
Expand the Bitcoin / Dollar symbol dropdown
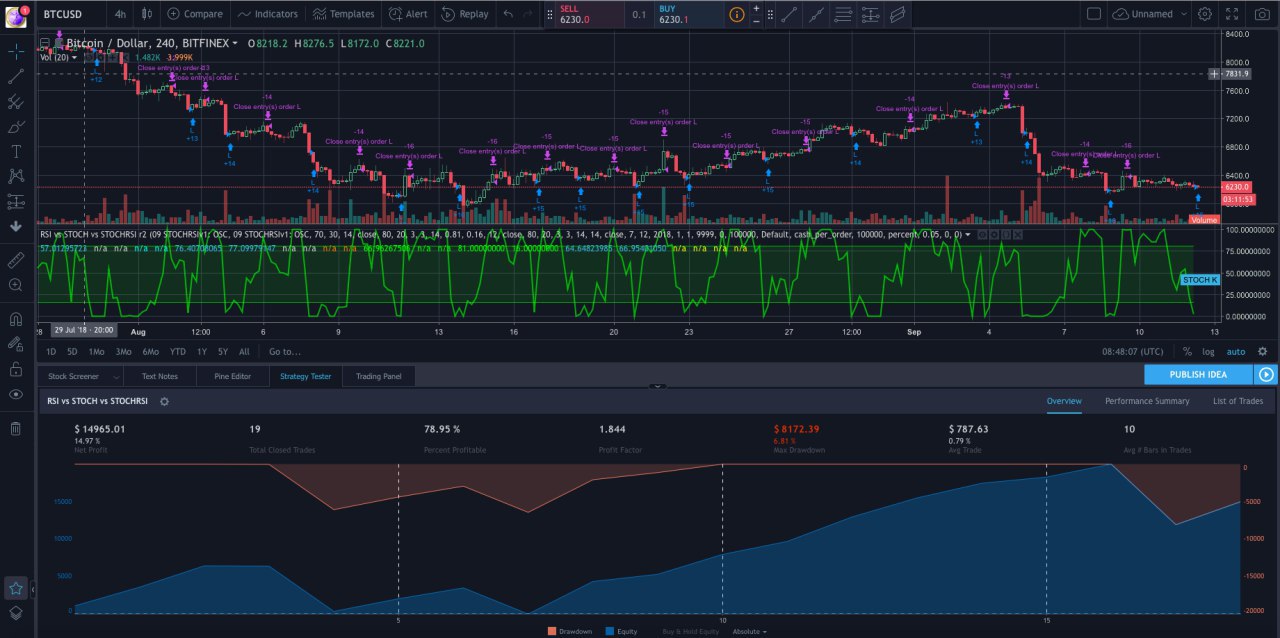[235, 44]
